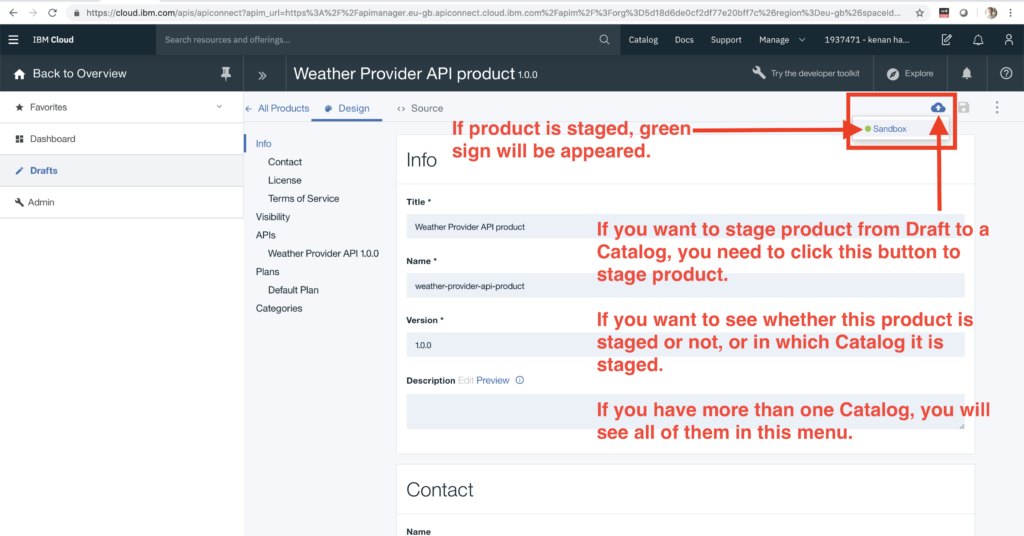Jump to License section
The height and width of the screenshot is (536, 1024).
(x=285, y=180)
